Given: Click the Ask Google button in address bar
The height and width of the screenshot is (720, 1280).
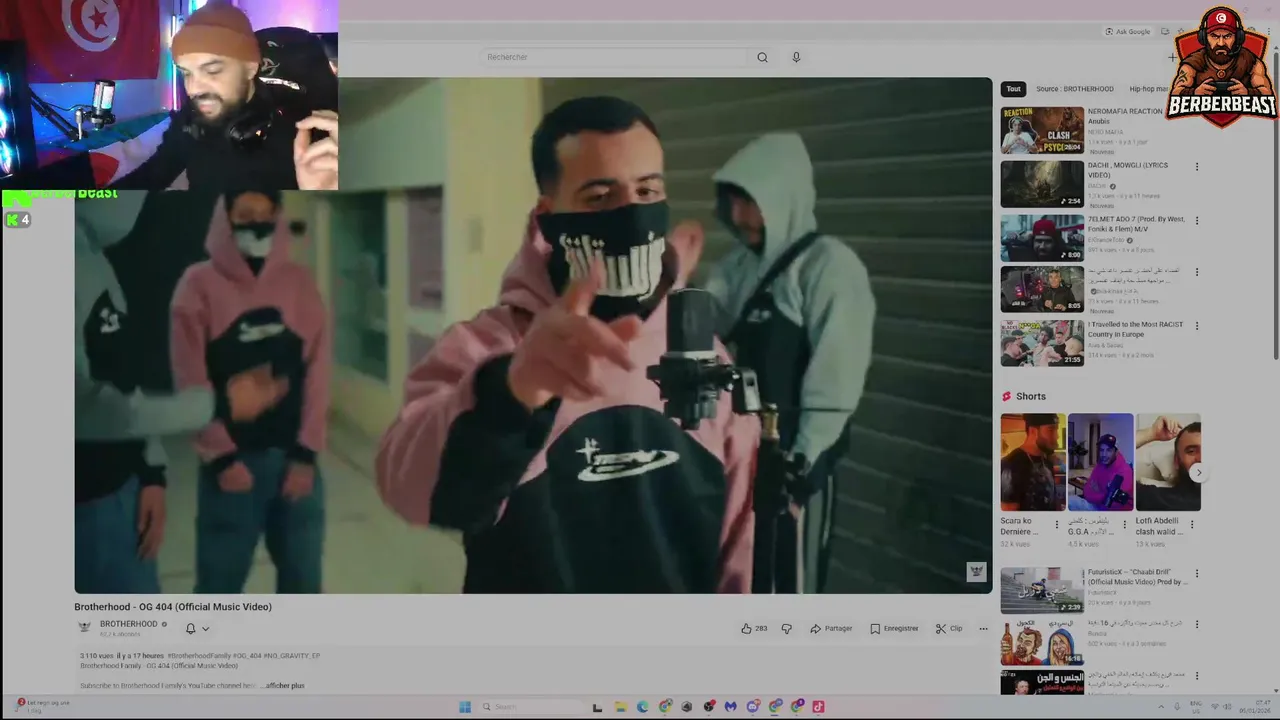Looking at the screenshot, I should point(1127,31).
